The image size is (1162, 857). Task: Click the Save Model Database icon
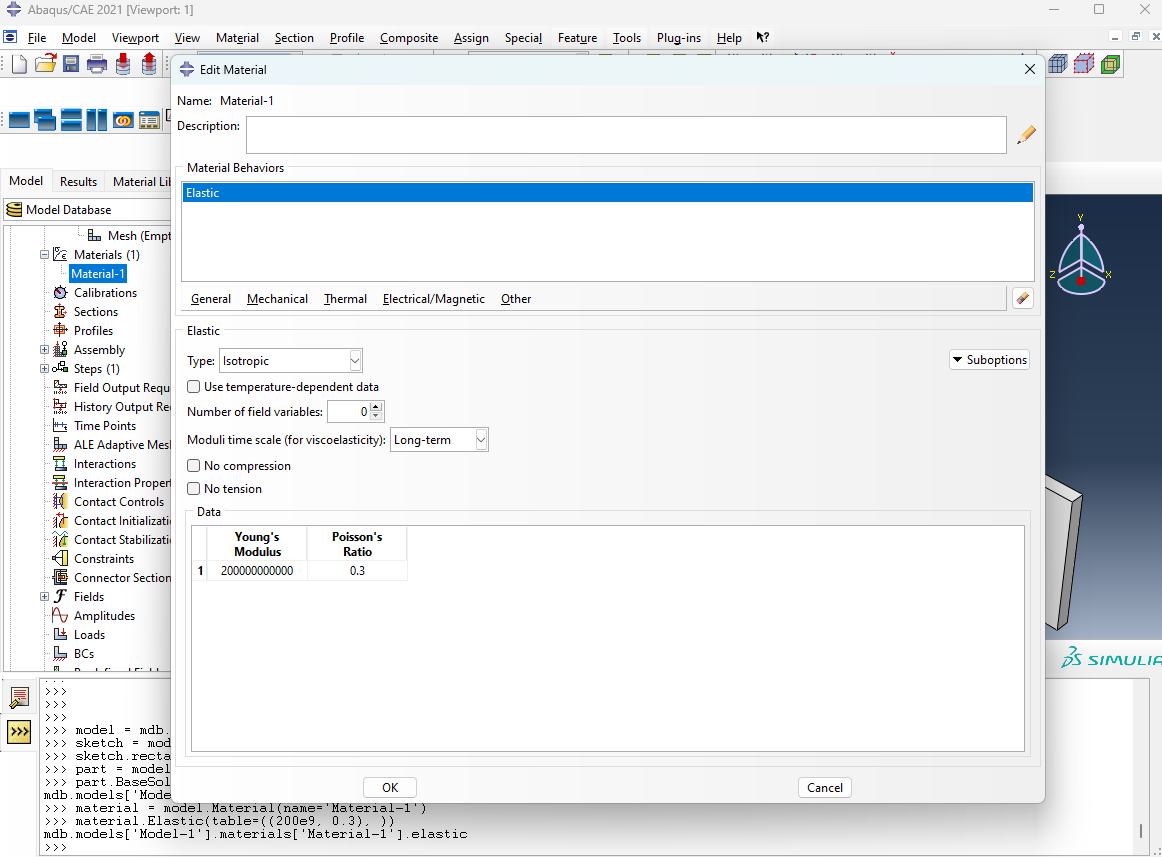point(71,65)
